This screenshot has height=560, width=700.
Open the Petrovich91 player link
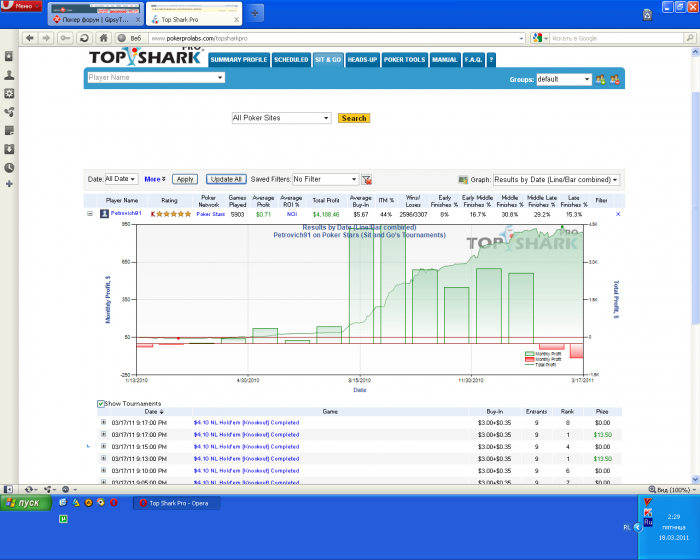point(126,213)
